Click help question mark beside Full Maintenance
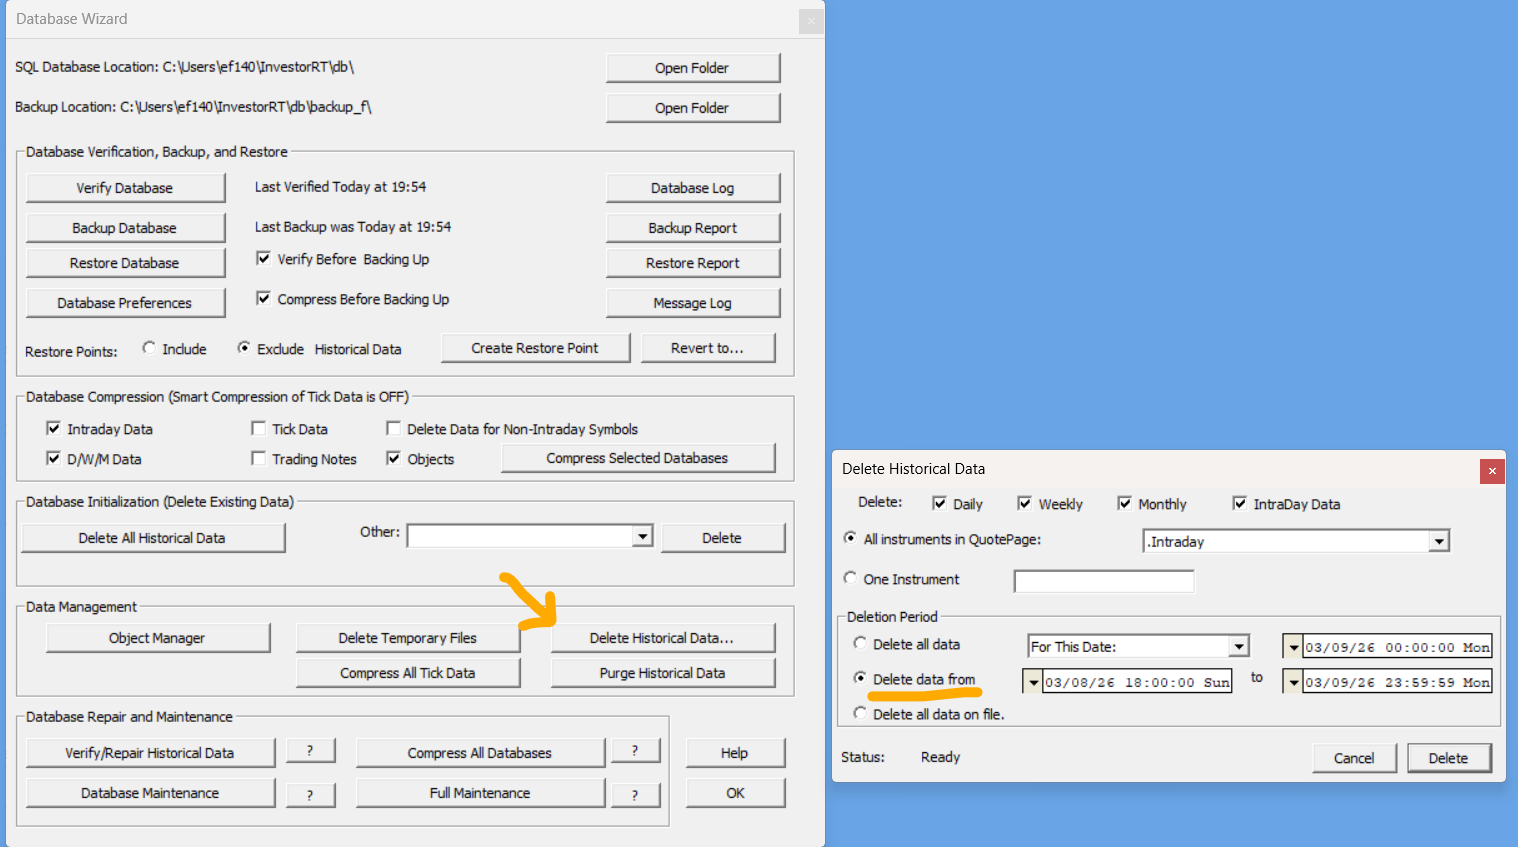 tap(635, 795)
